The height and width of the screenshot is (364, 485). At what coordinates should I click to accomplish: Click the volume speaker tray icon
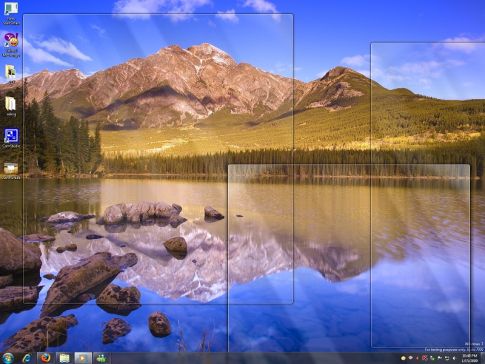[x=454, y=358]
